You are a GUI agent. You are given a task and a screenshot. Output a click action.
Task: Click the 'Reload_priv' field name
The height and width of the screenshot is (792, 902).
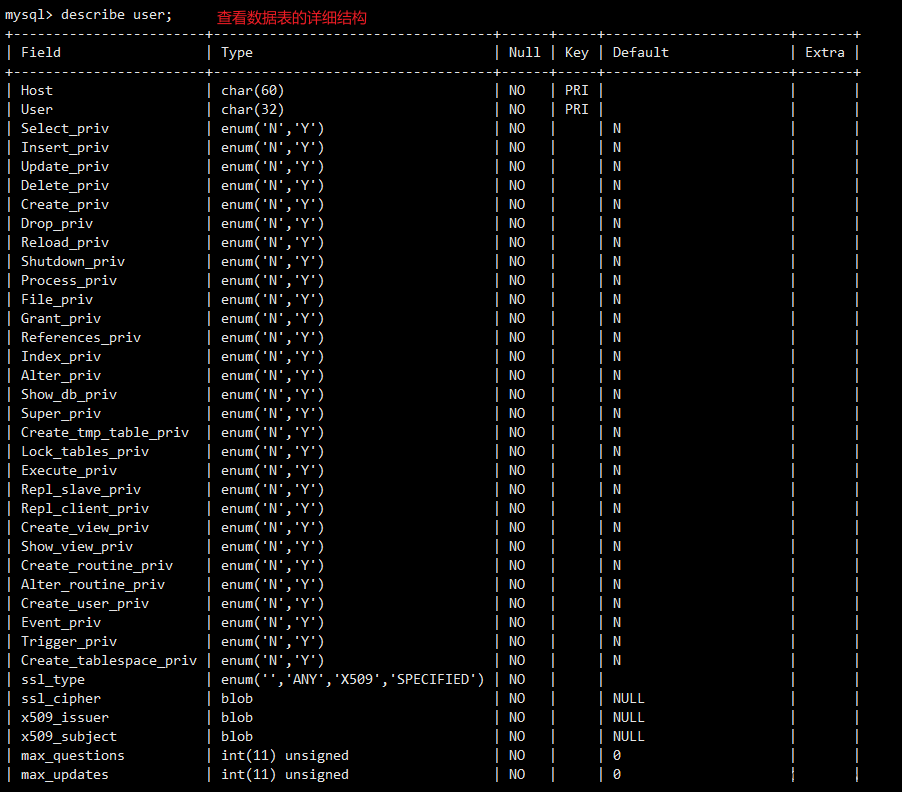point(65,242)
